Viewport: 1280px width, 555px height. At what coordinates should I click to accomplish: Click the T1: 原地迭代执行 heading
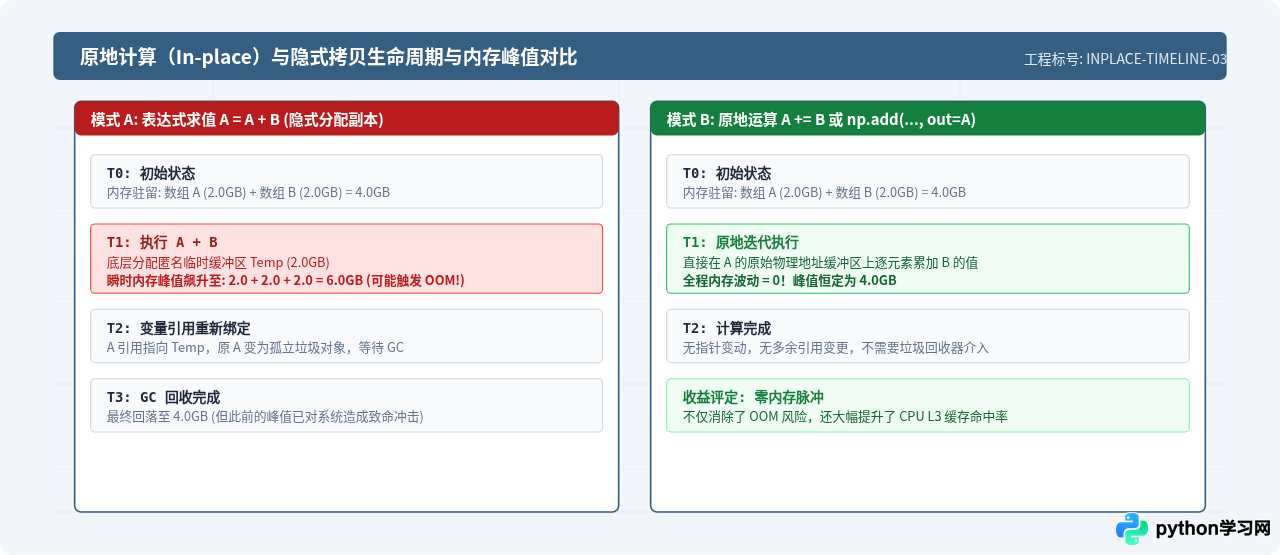click(x=741, y=242)
